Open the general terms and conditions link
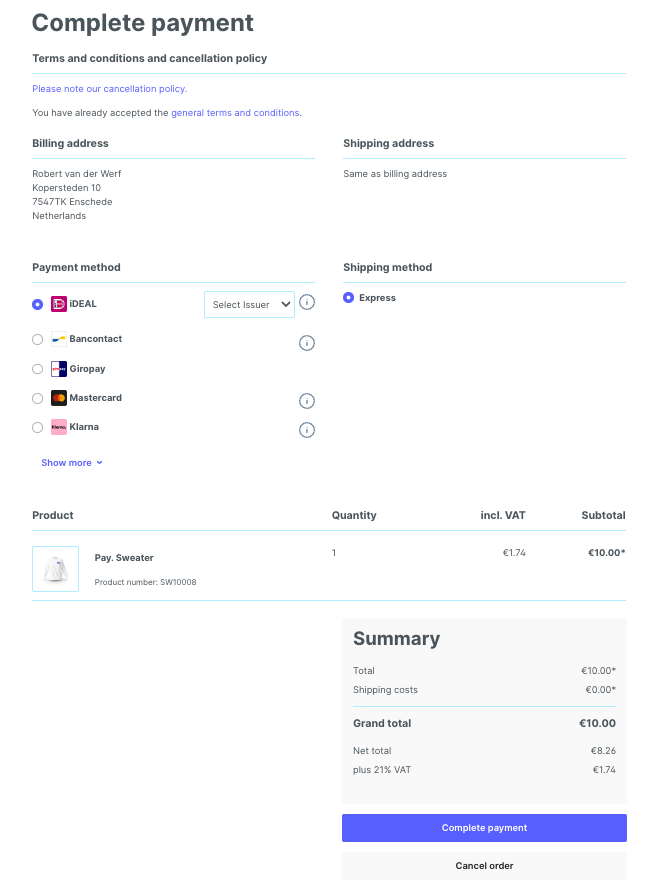 pos(235,113)
